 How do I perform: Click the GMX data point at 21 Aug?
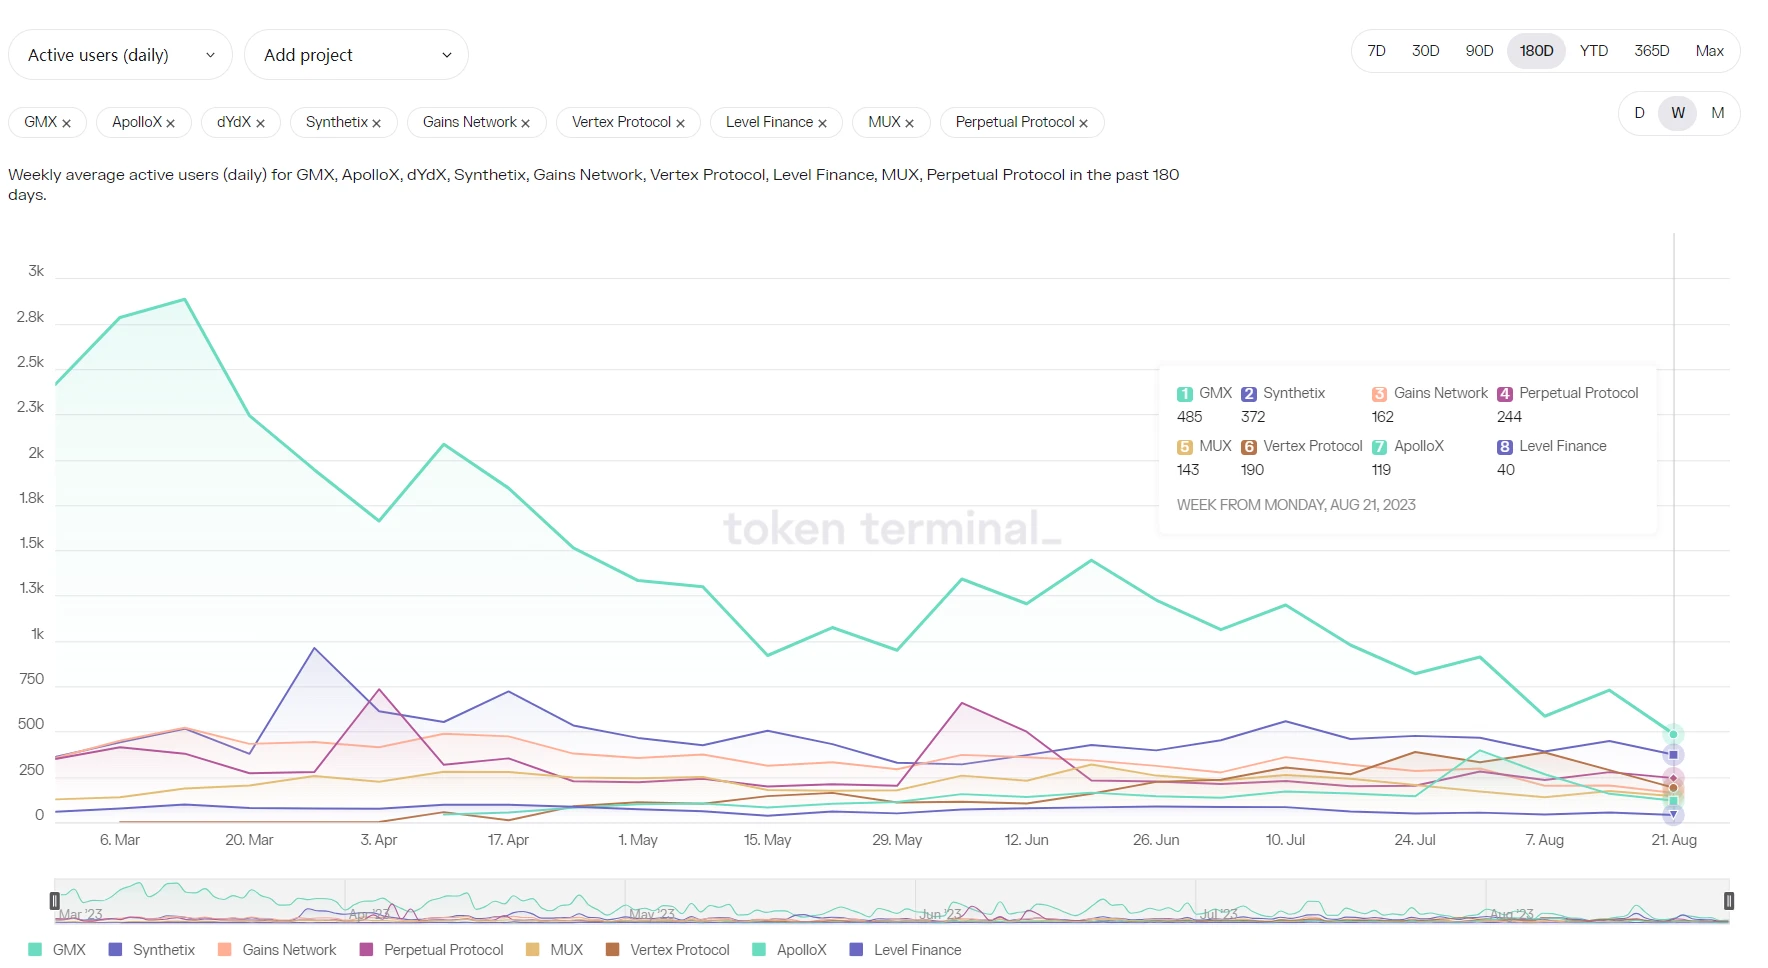pyautogui.click(x=1673, y=734)
